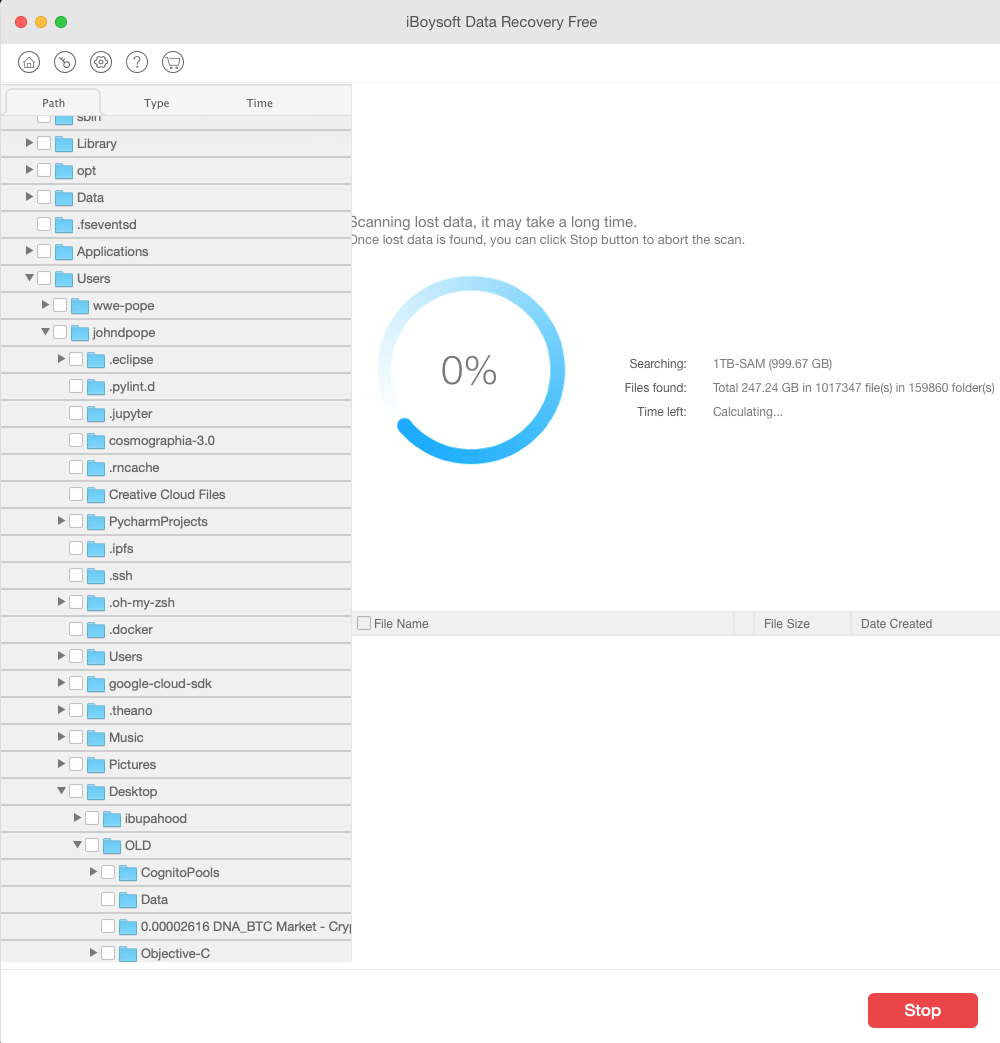The image size is (1000, 1043).
Task: Switch to the Type tab
Action: click(x=156, y=102)
